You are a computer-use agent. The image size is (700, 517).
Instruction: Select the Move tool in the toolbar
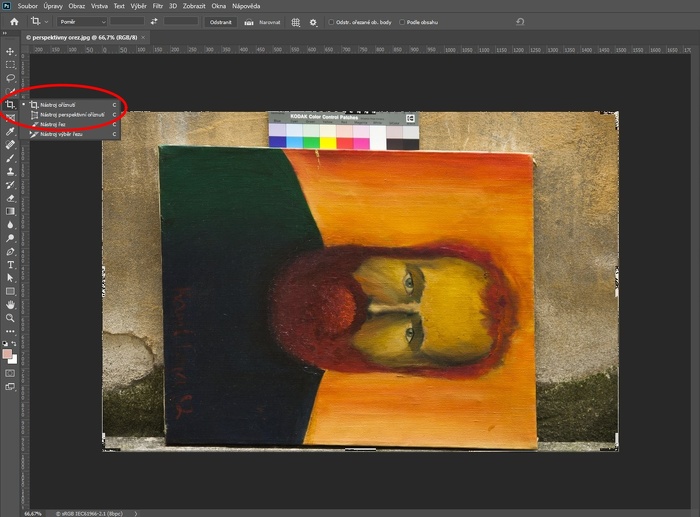coord(10,51)
